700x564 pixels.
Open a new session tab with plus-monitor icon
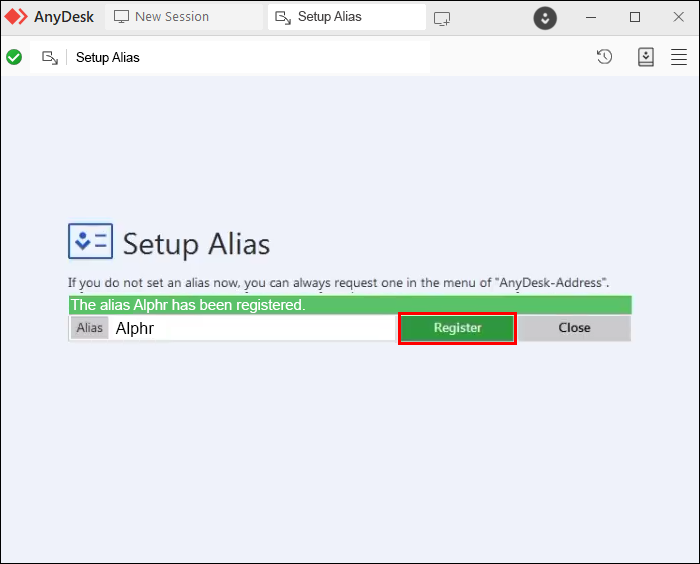pyautogui.click(x=442, y=18)
